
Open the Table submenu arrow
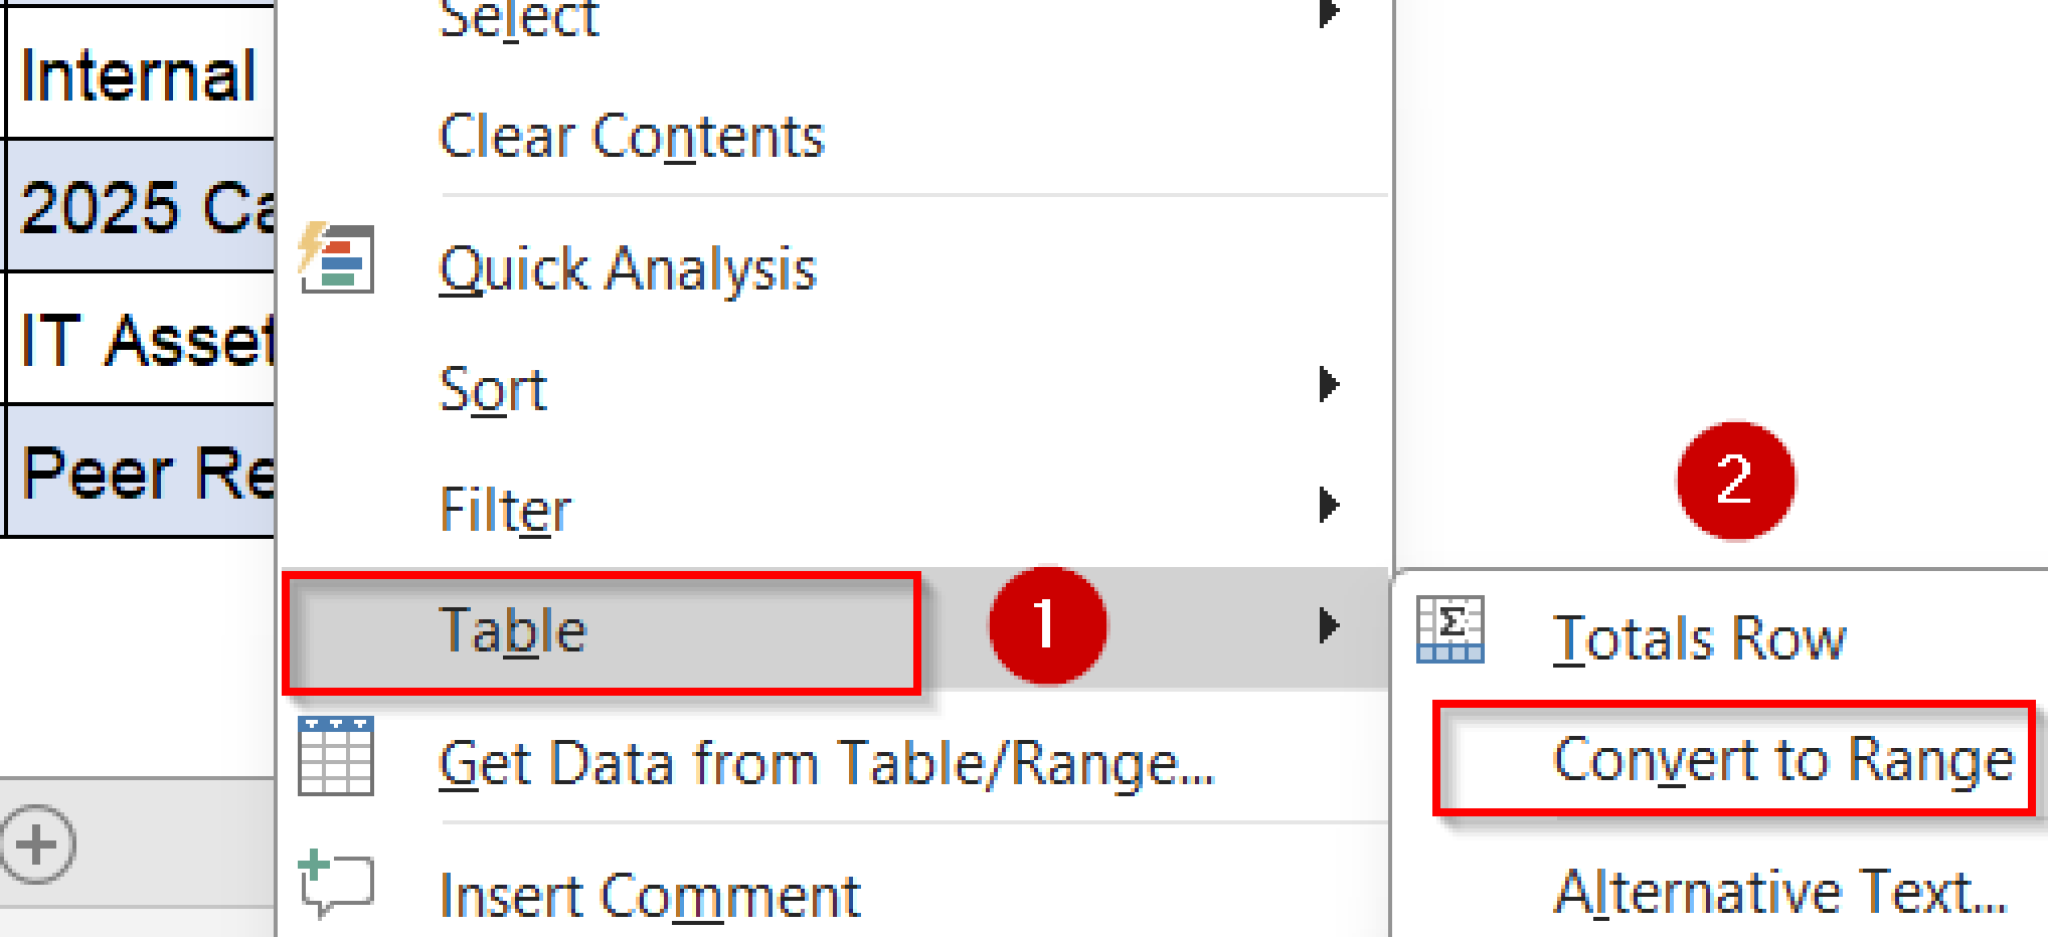[x=1329, y=627]
